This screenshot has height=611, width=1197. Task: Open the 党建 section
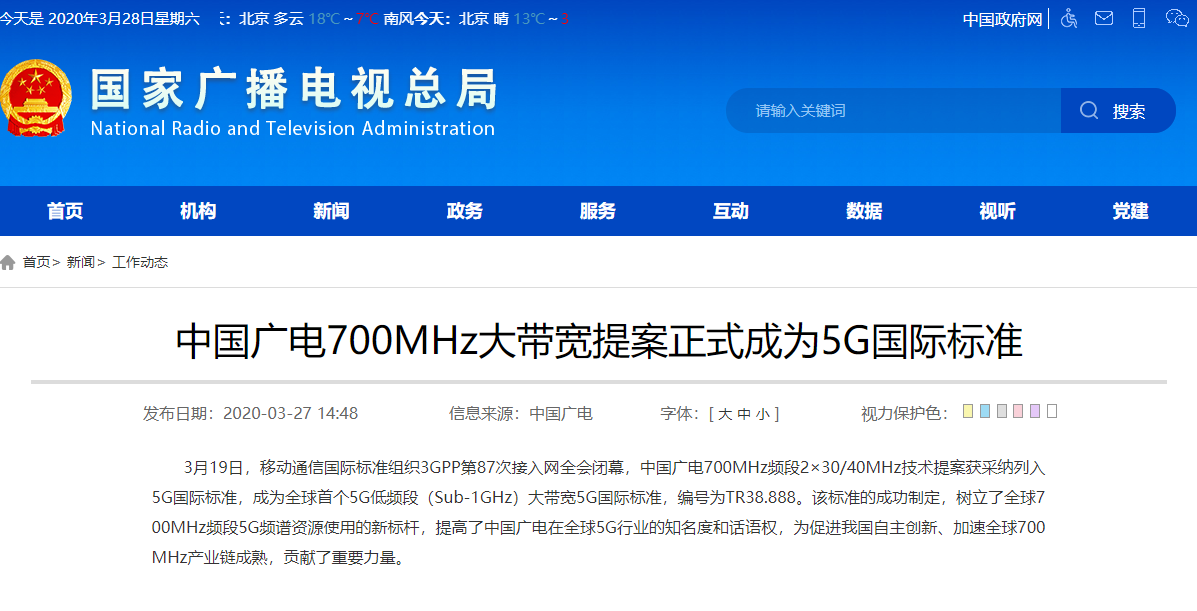(x=1130, y=211)
